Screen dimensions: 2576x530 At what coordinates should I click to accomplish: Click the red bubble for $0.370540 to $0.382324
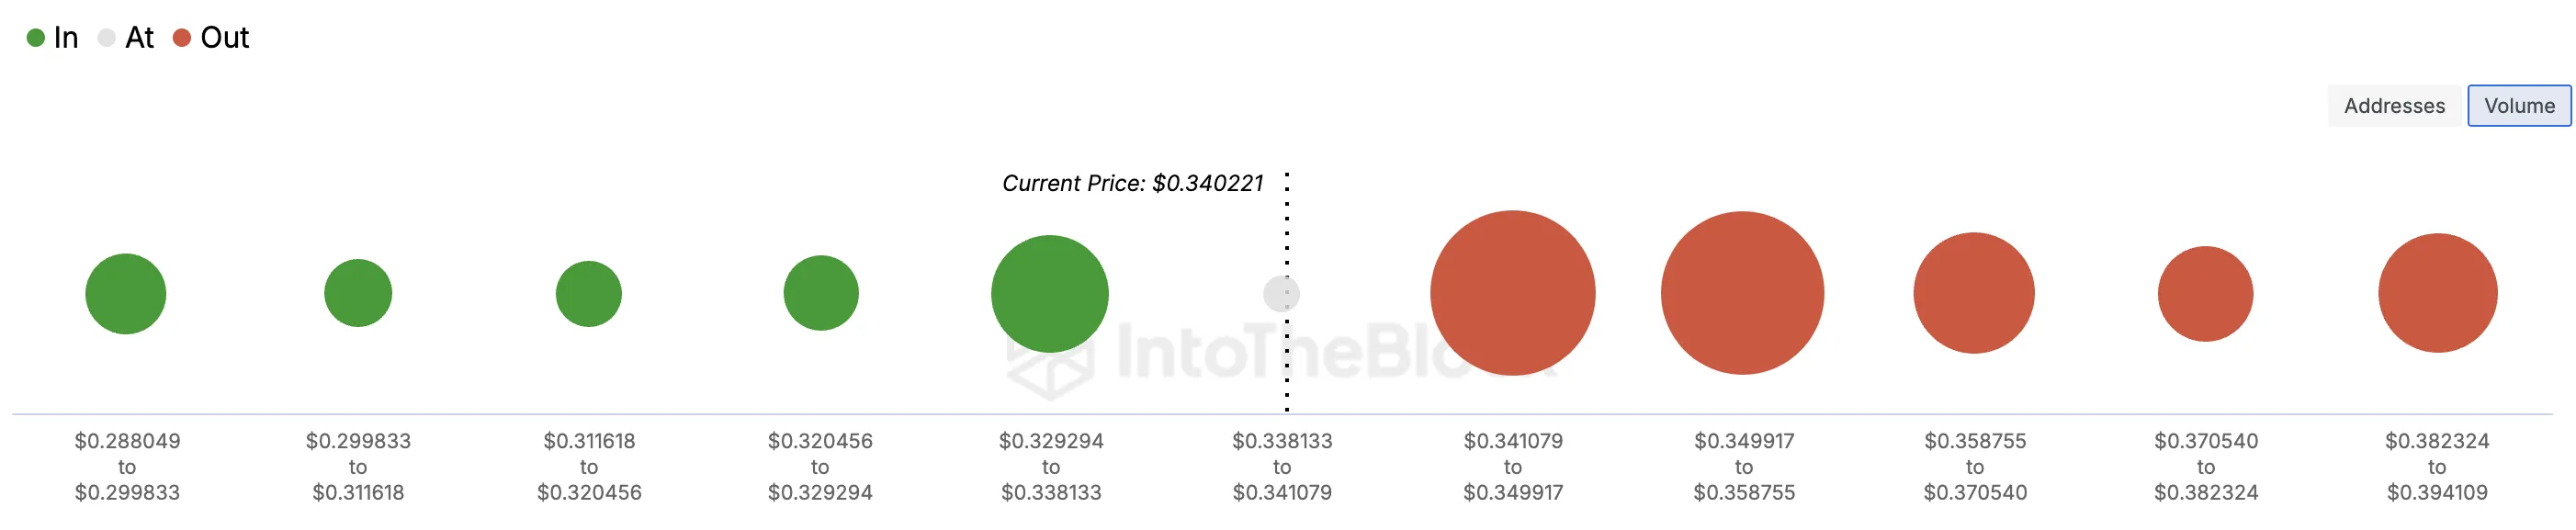tap(2206, 294)
